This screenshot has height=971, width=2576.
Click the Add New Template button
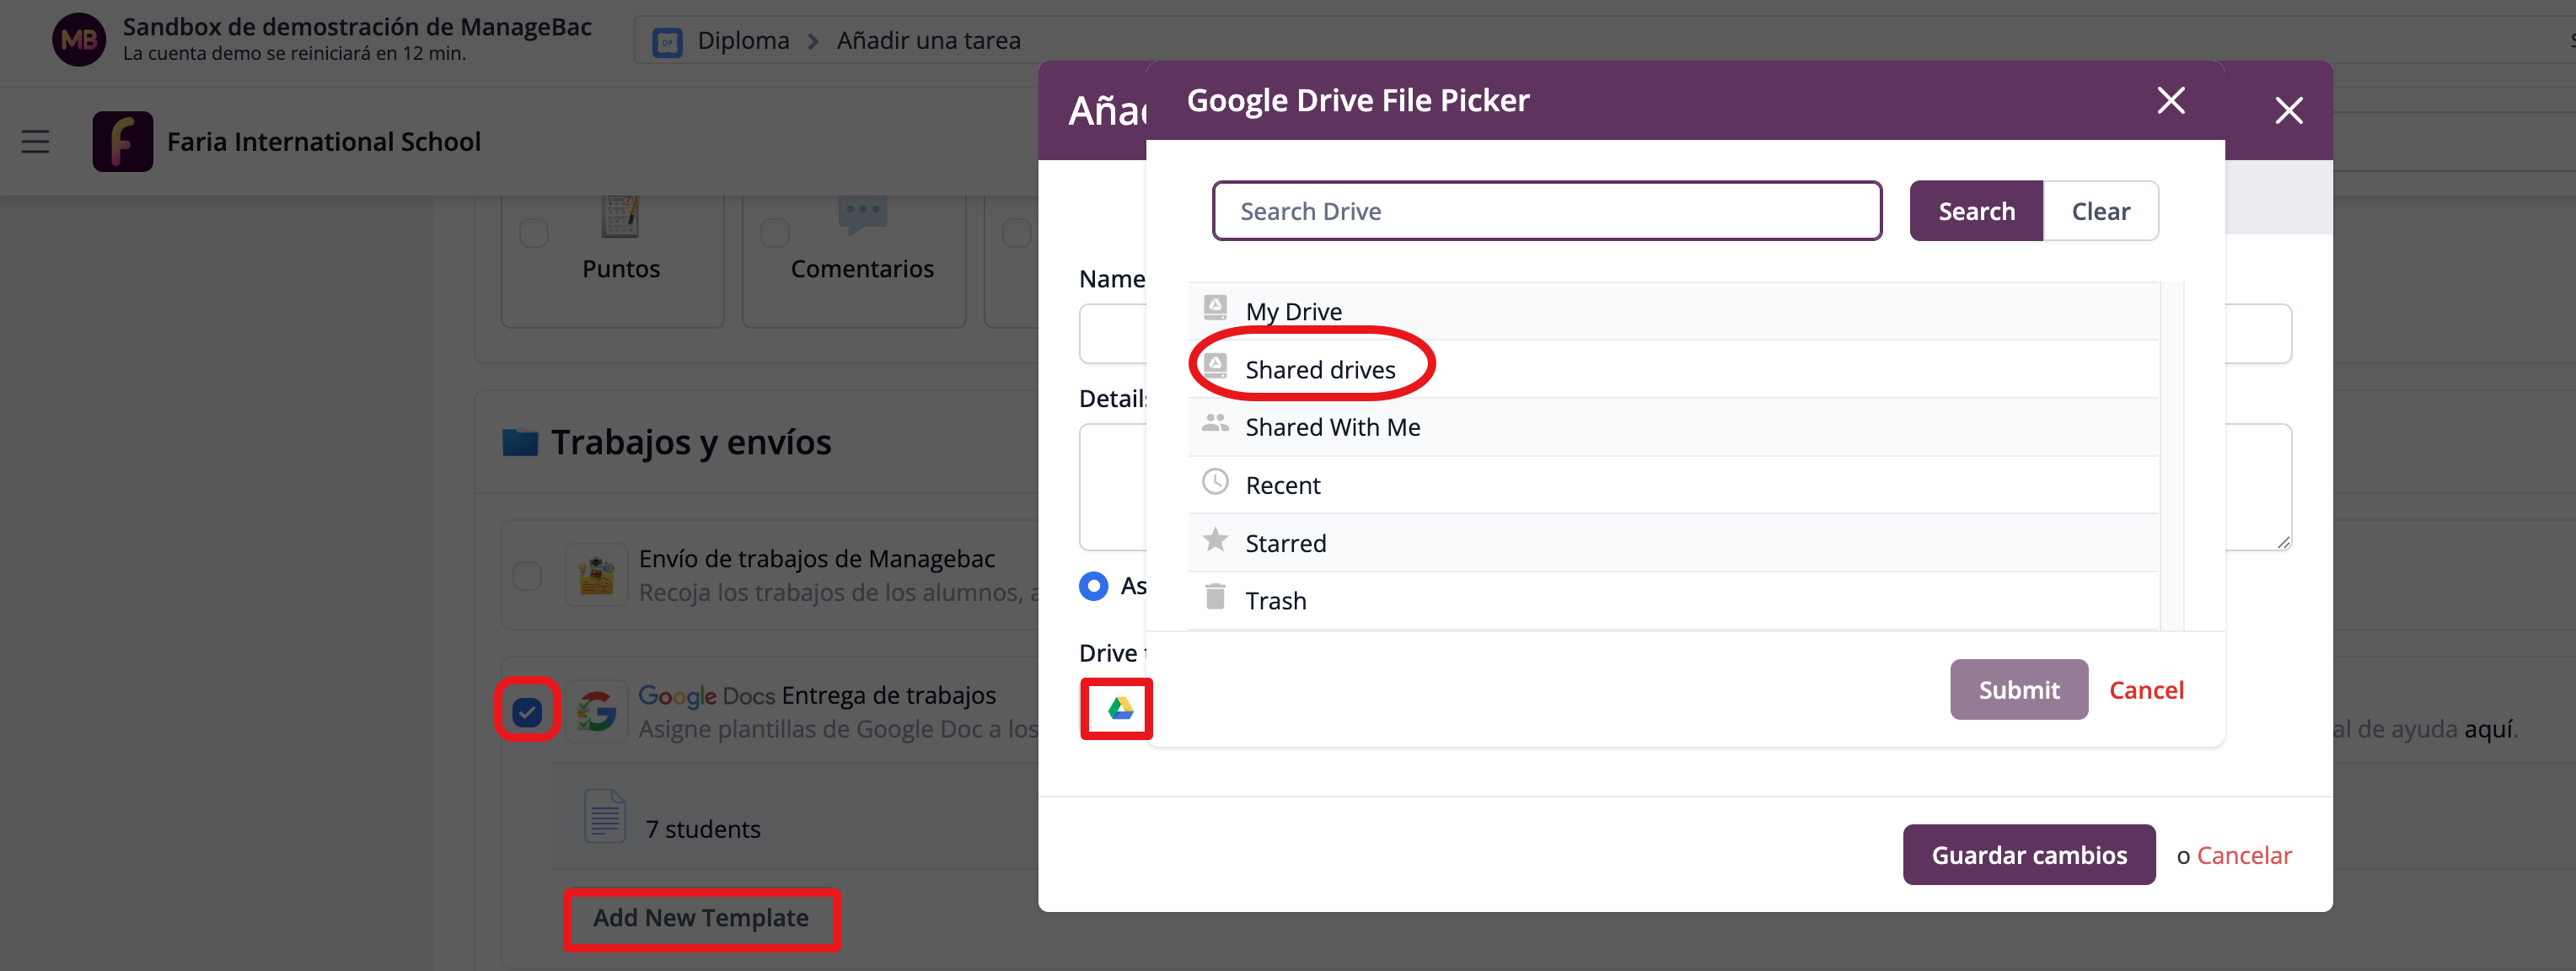(701, 918)
